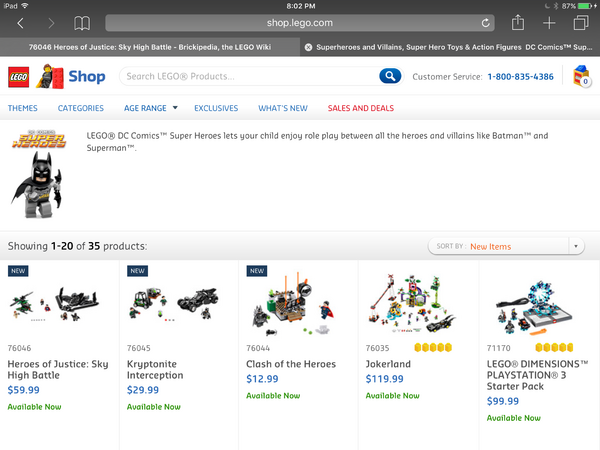Open the Safari bookmarks book icon
This screenshot has height=450, width=600.
pos(82,23)
